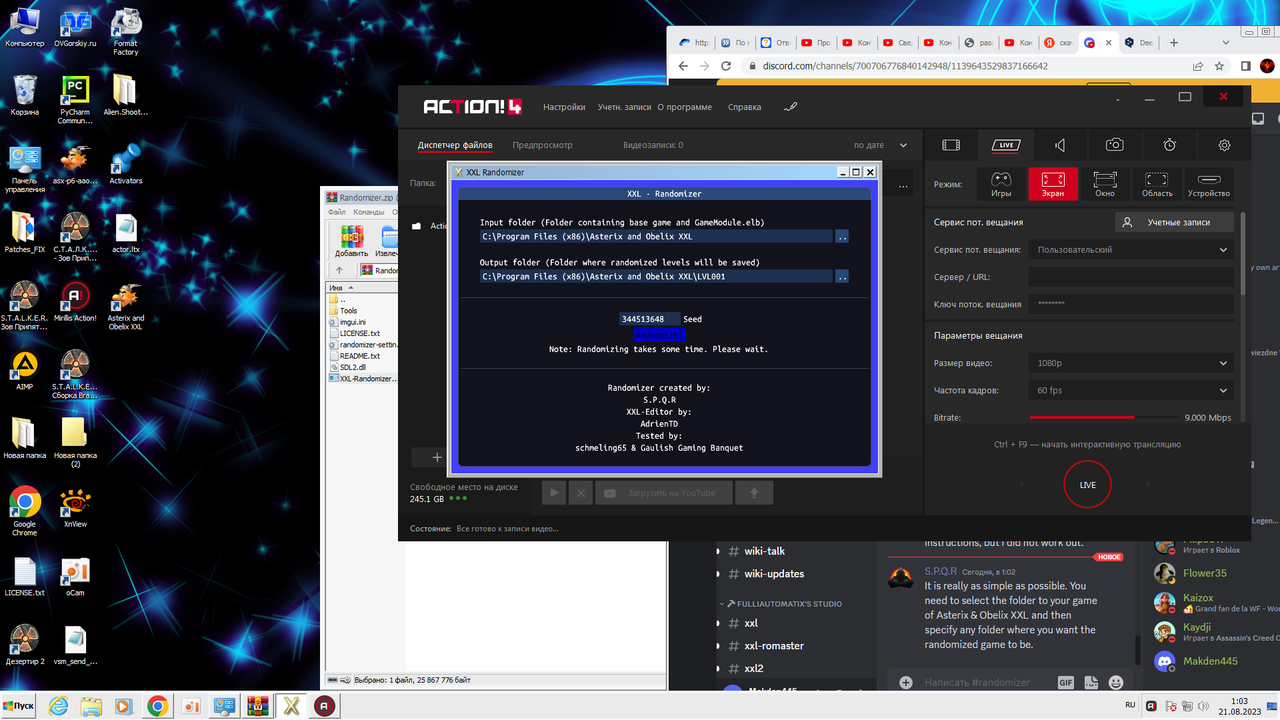The image size is (1280, 720).
Task: Open the Asterix and Obelix XXL desktop shortcut
Action: point(126,306)
